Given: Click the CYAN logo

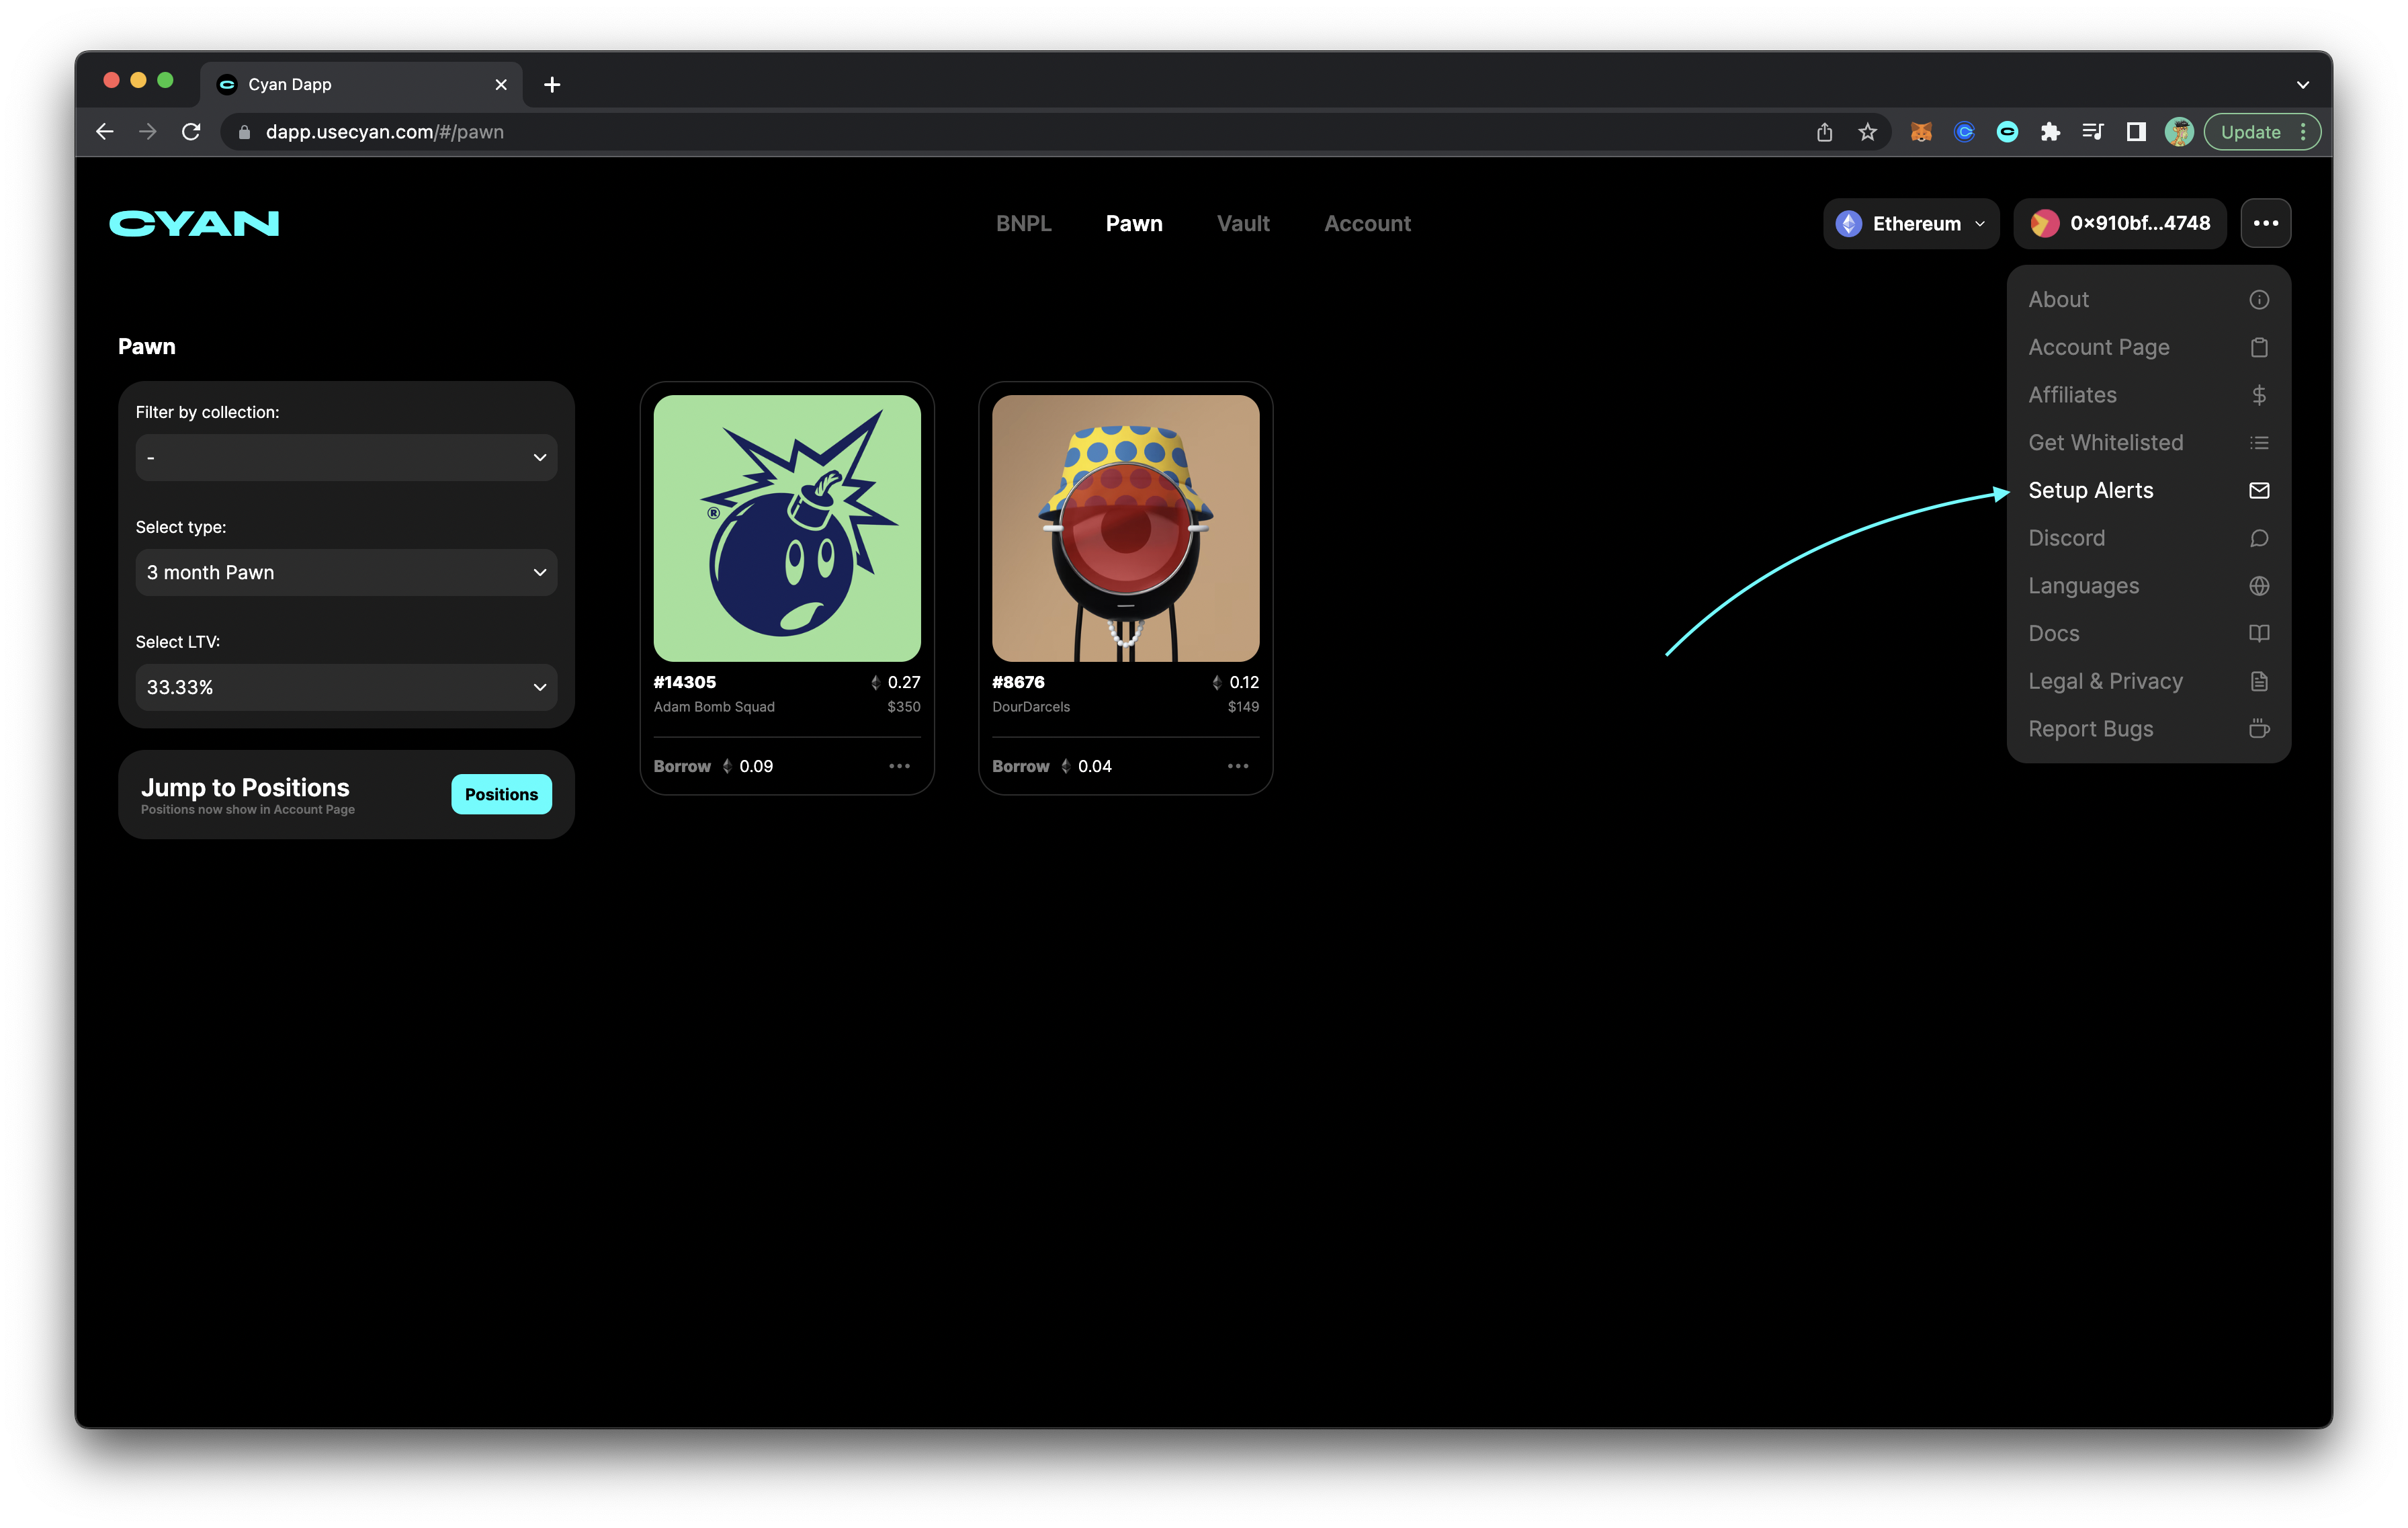Looking at the screenshot, I should click(194, 223).
